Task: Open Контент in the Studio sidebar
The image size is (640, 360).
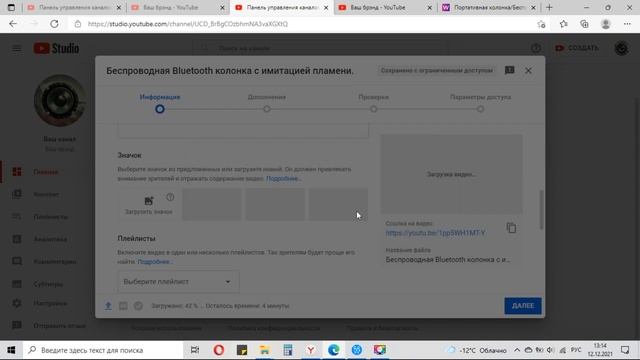Action: point(46,194)
